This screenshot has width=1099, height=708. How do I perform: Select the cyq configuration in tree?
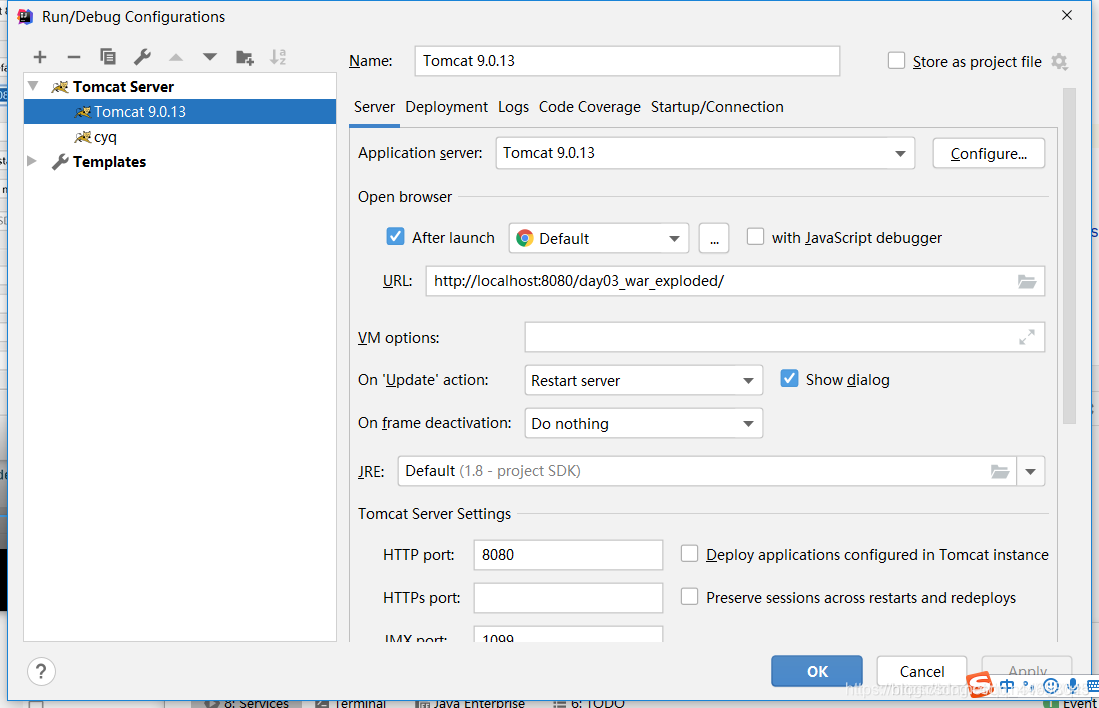coord(180,137)
